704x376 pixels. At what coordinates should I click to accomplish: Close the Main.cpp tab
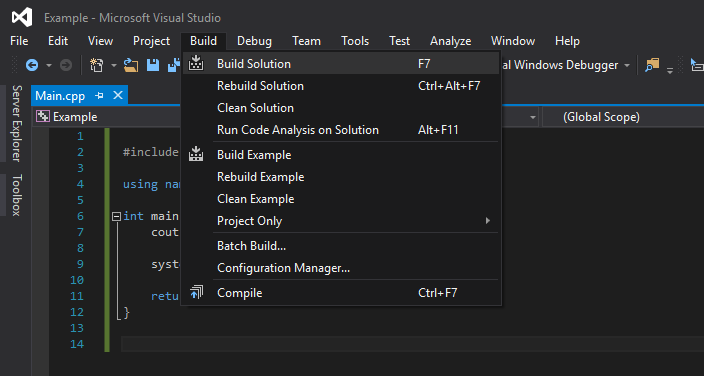[x=118, y=95]
